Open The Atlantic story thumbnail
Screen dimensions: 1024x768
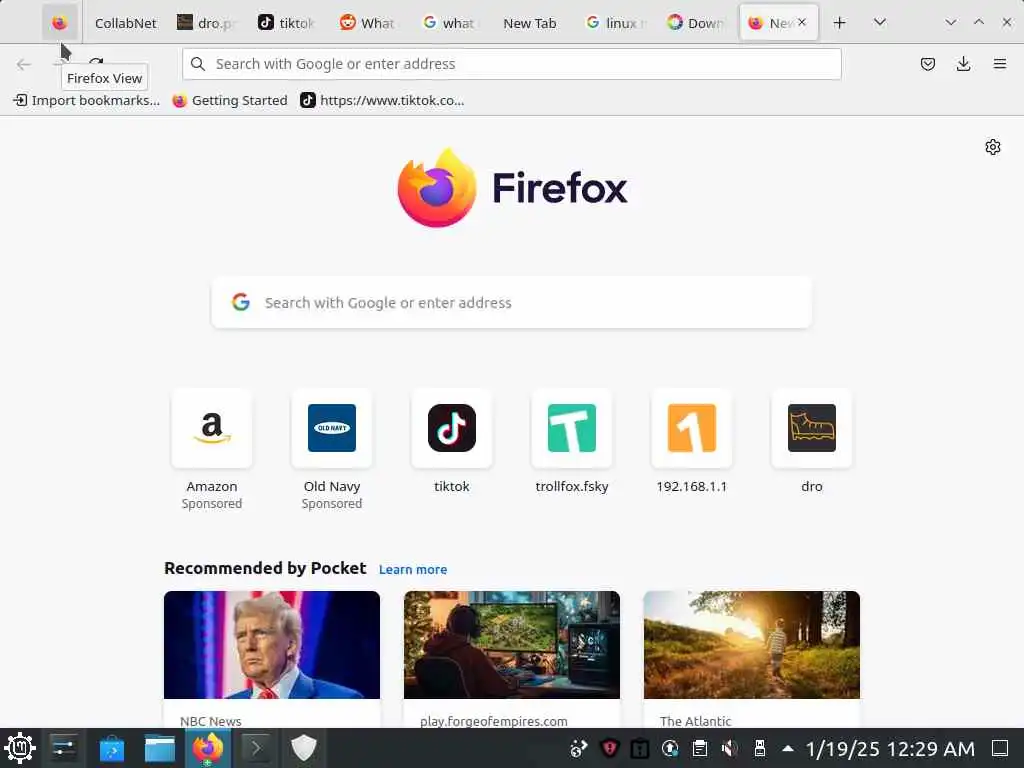tap(752, 645)
